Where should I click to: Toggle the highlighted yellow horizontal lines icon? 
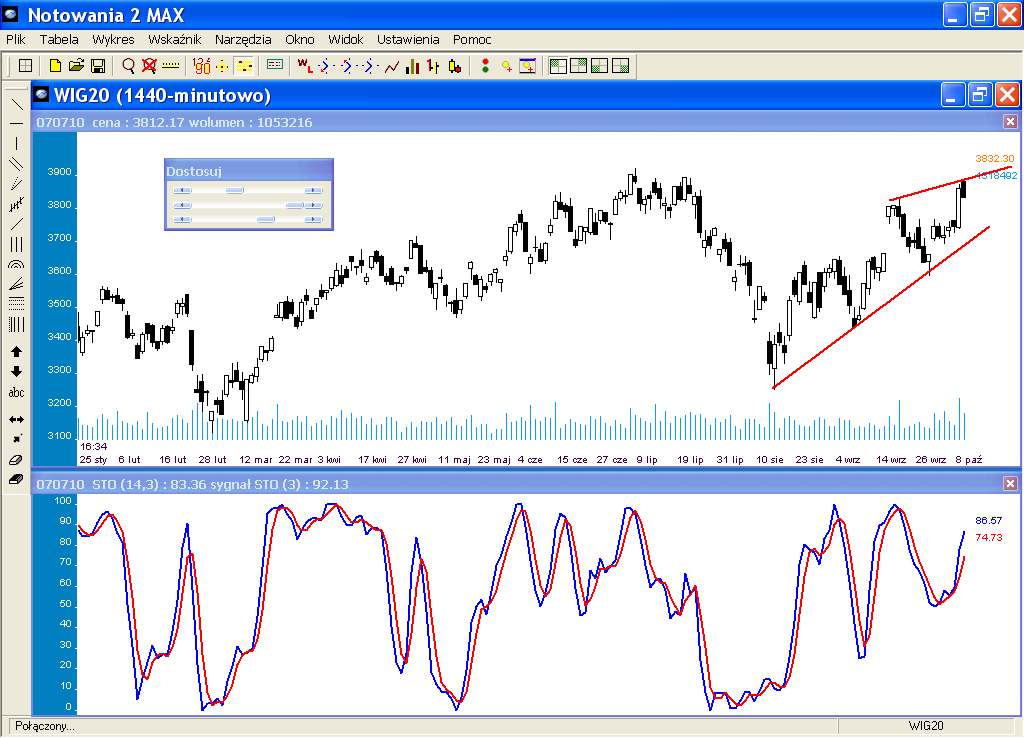coord(244,66)
